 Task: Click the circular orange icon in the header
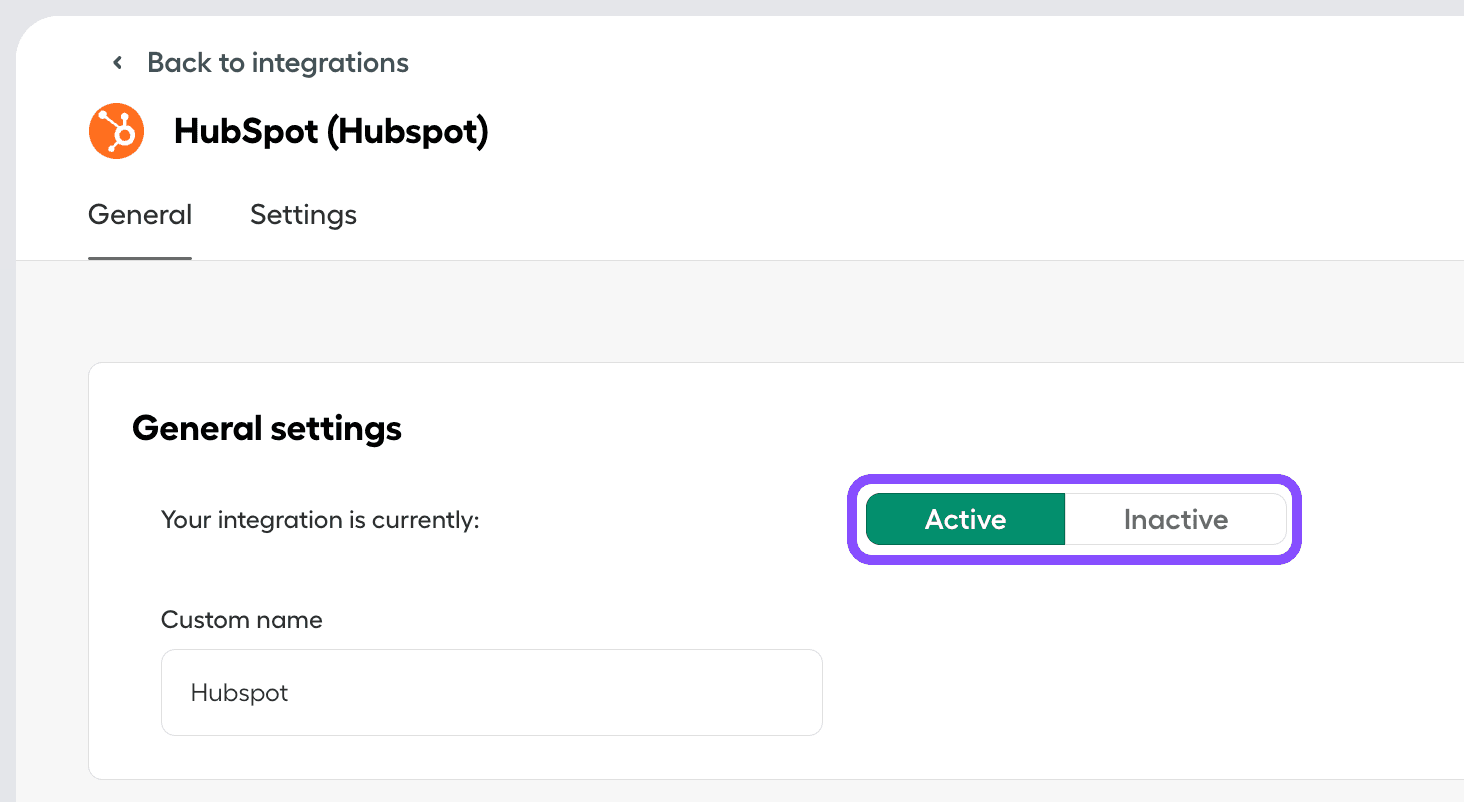click(x=116, y=131)
